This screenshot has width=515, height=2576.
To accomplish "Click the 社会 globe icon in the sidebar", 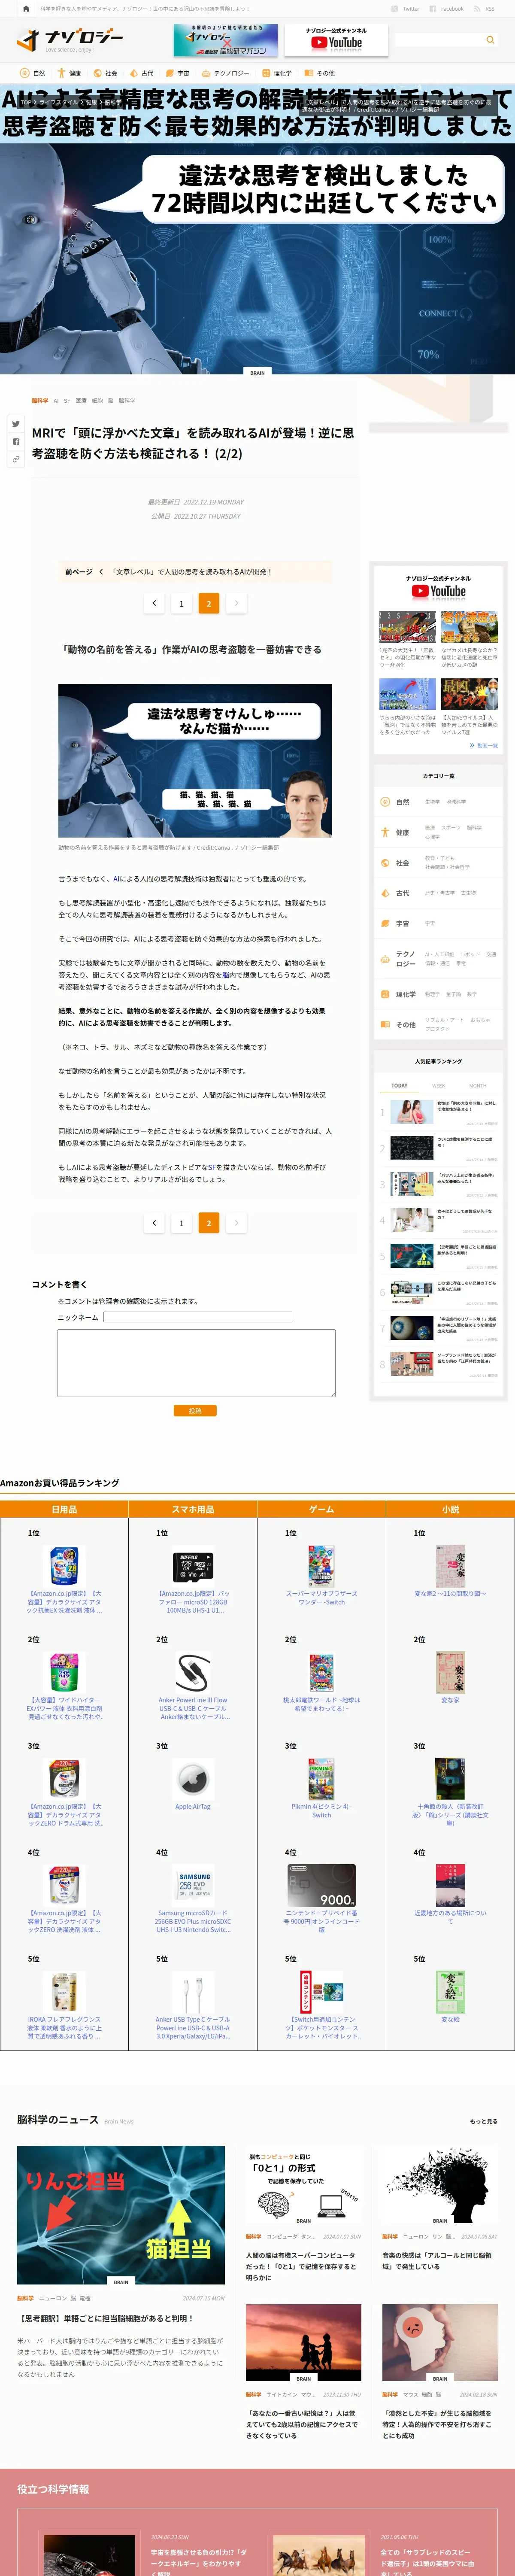I will click(385, 862).
